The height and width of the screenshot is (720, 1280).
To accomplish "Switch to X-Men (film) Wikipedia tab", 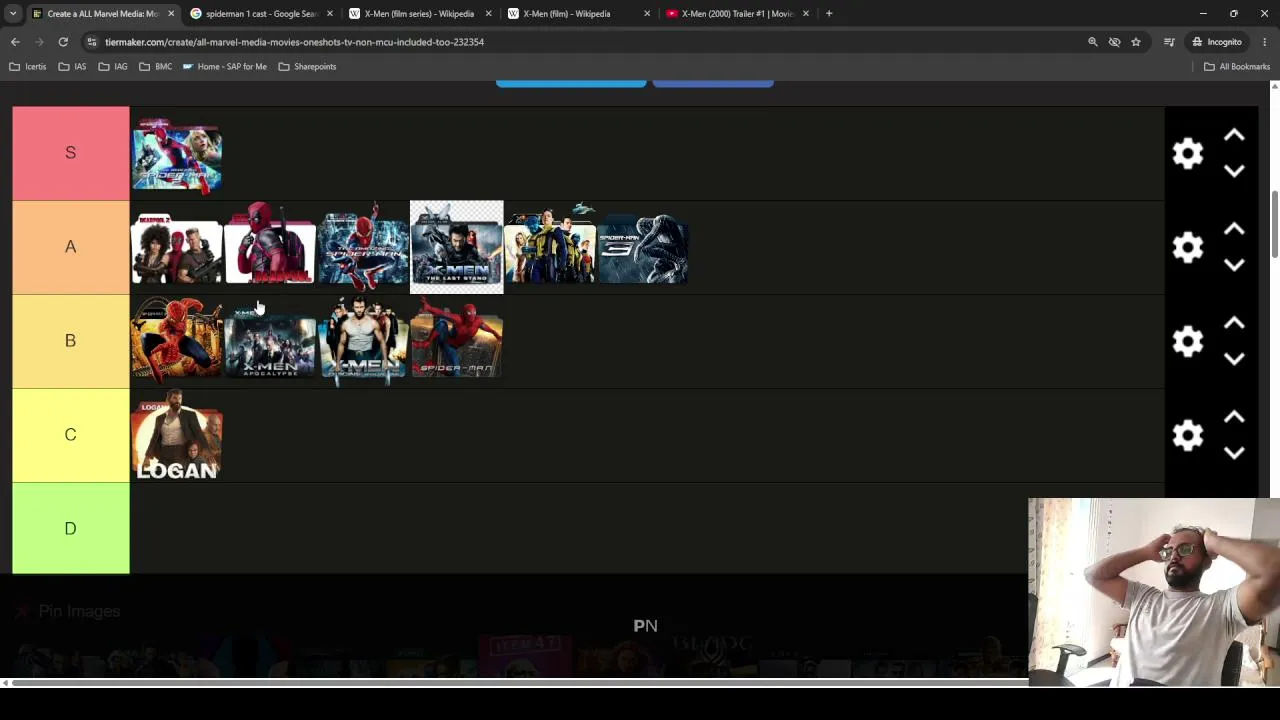I will pos(578,14).
